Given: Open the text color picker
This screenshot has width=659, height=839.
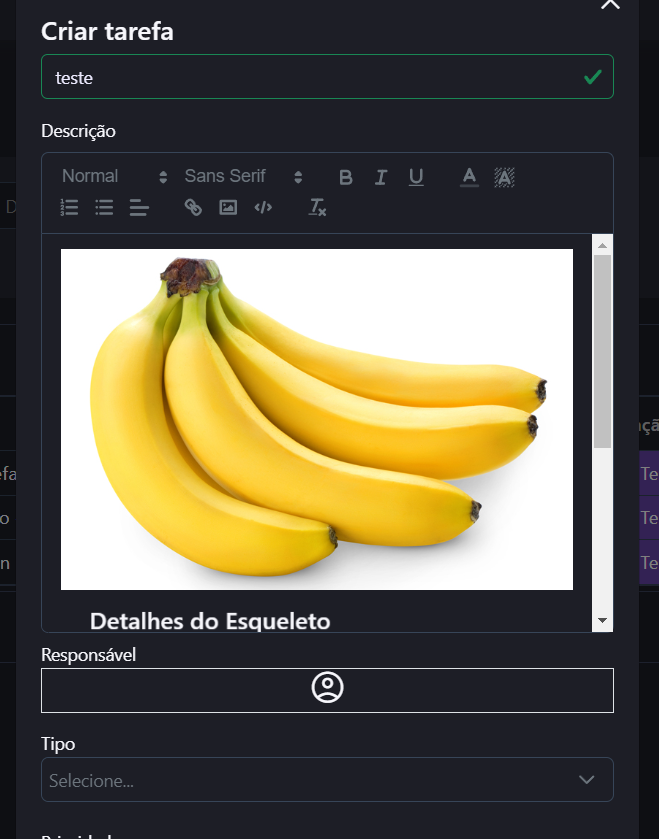Looking at the screenshot, I should 469,177.
